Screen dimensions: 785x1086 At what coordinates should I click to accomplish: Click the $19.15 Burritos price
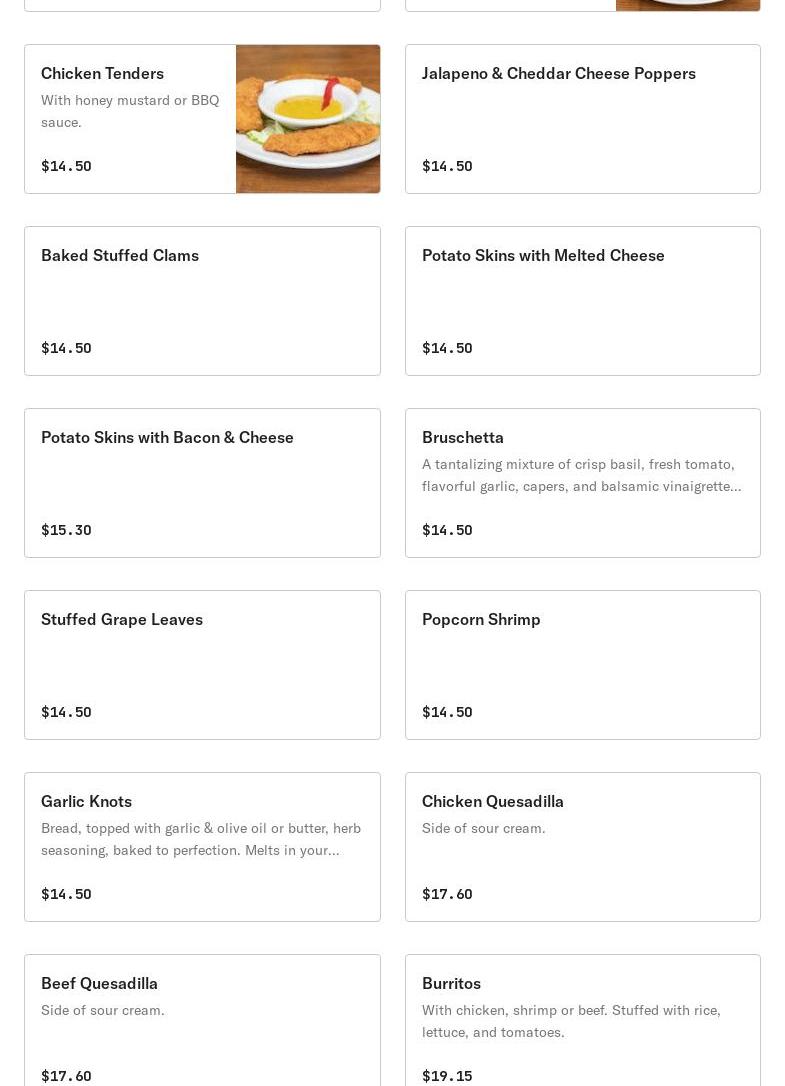tap(447, 1076)
